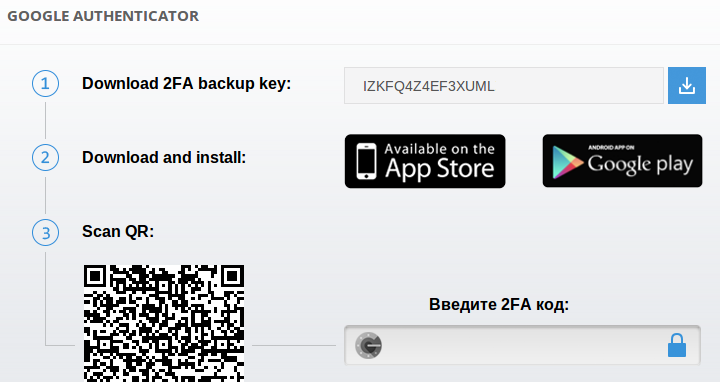
Task: Click the QR code's top-right finder square
Action: tap(233, 276)
